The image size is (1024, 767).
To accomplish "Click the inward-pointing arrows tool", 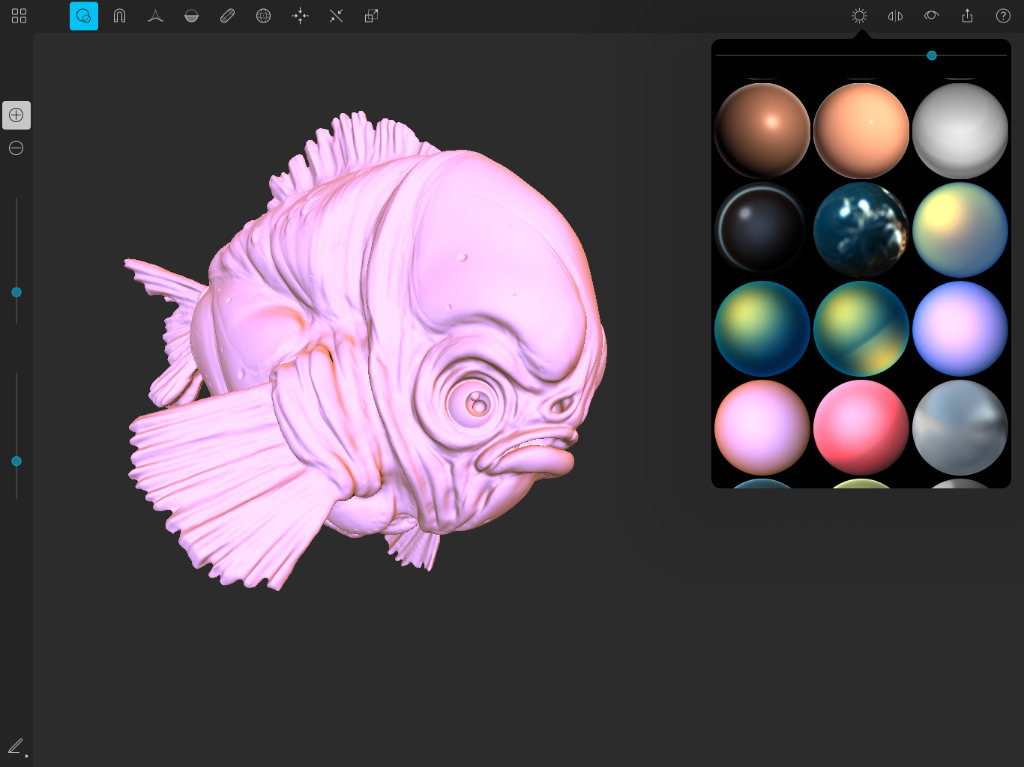I will (335, 16).
